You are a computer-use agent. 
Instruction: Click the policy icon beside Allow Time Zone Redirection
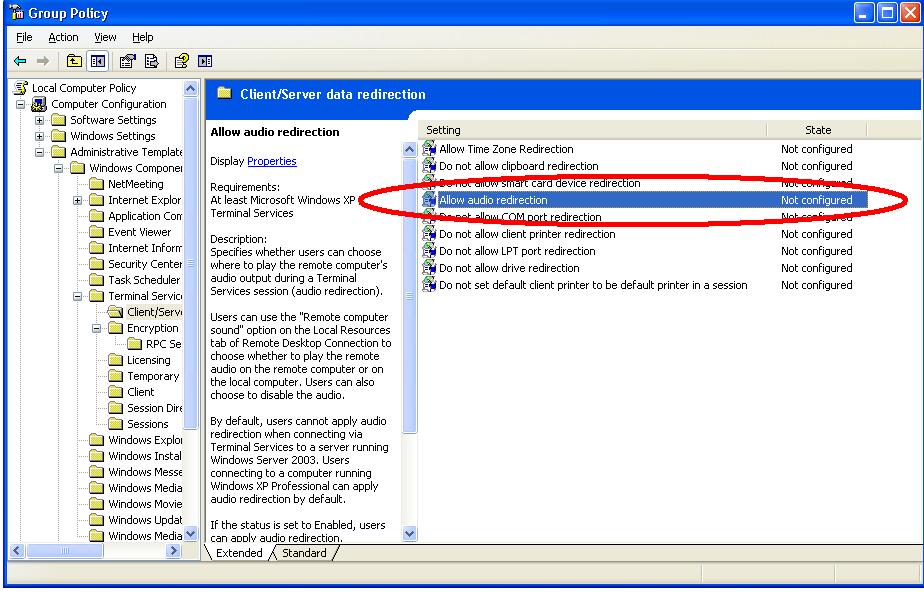pos(429,149)
